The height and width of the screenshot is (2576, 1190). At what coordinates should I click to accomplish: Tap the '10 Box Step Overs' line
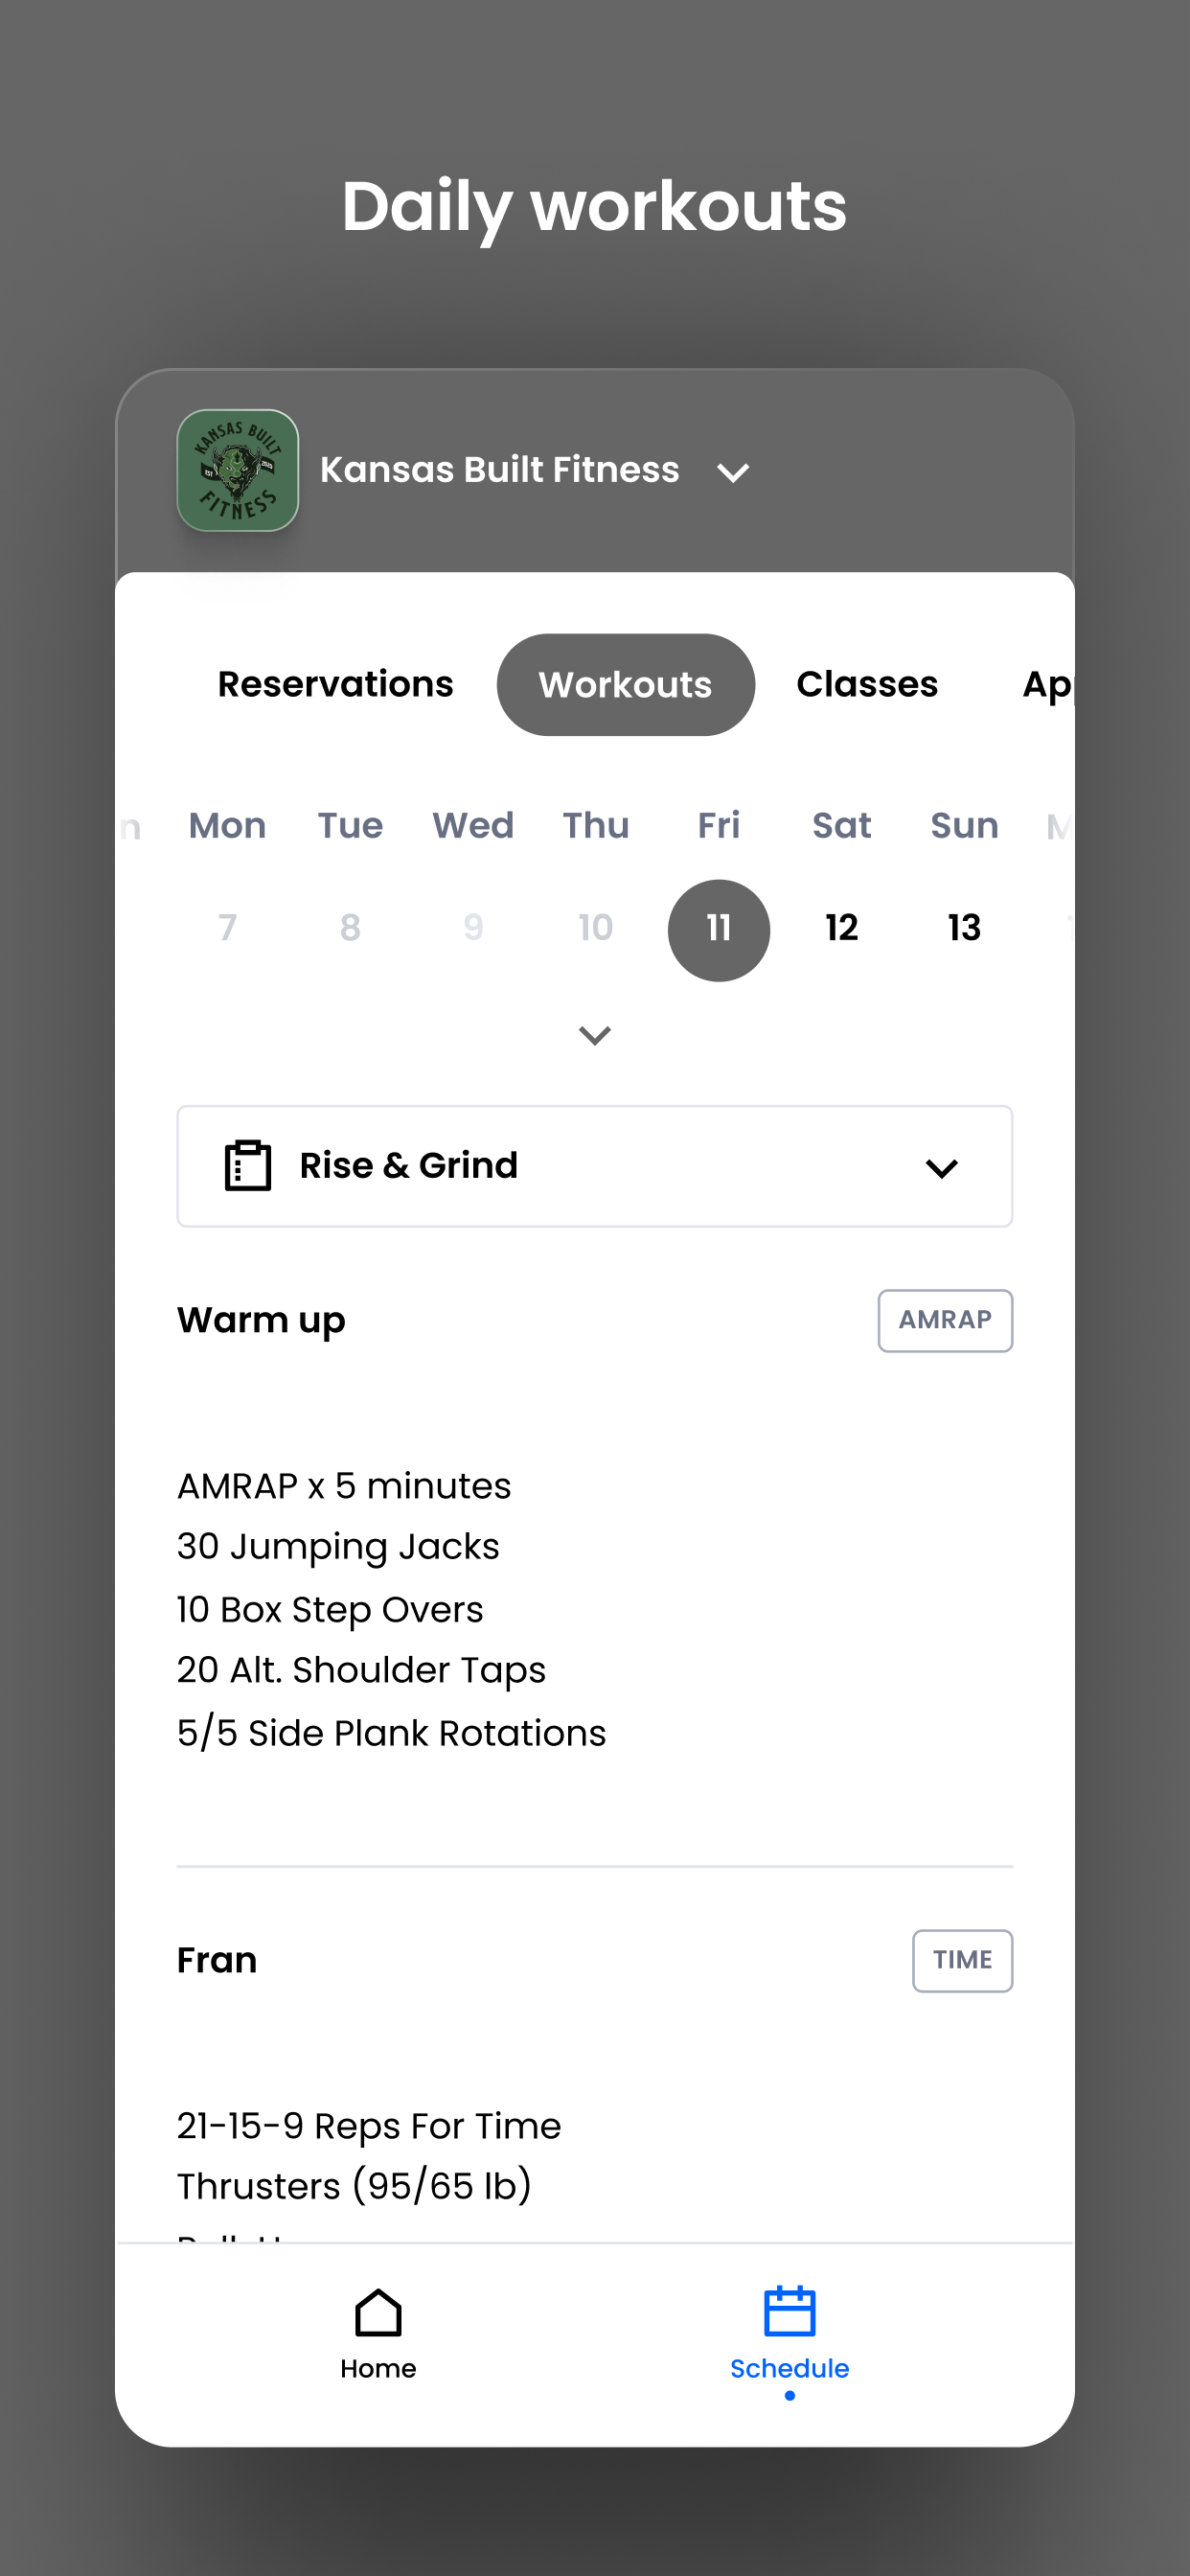pyautogui.click(x=330, y=1610)
